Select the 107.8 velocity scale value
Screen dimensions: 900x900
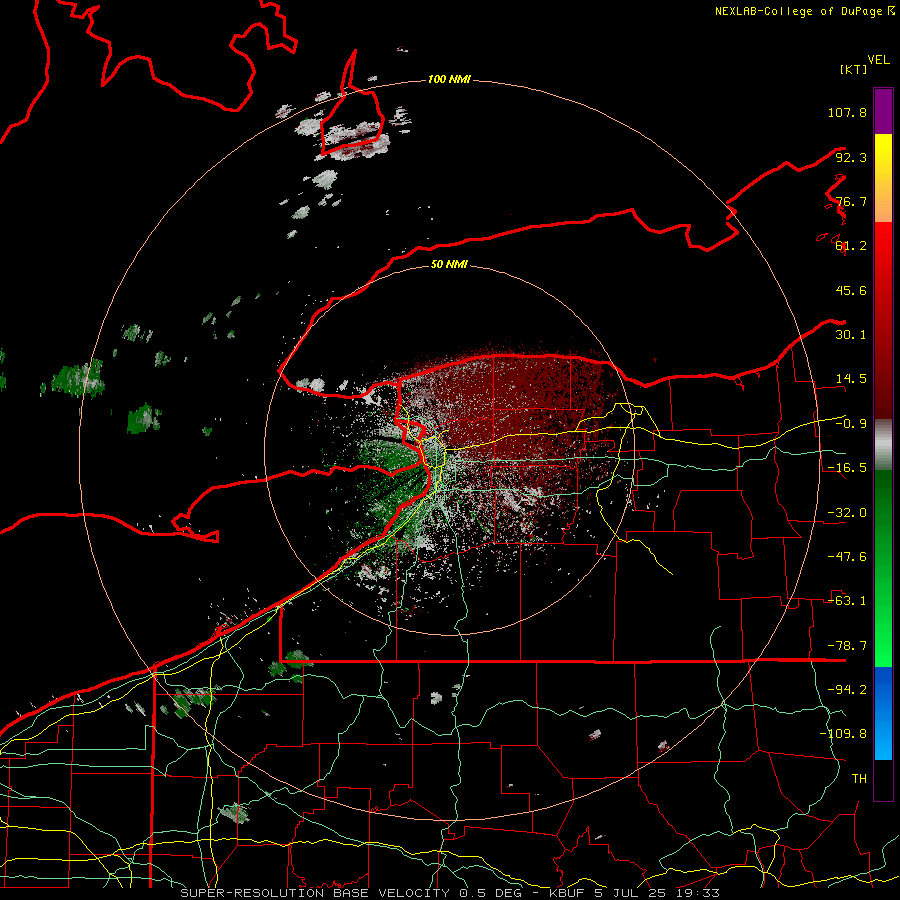coord(847,112)
